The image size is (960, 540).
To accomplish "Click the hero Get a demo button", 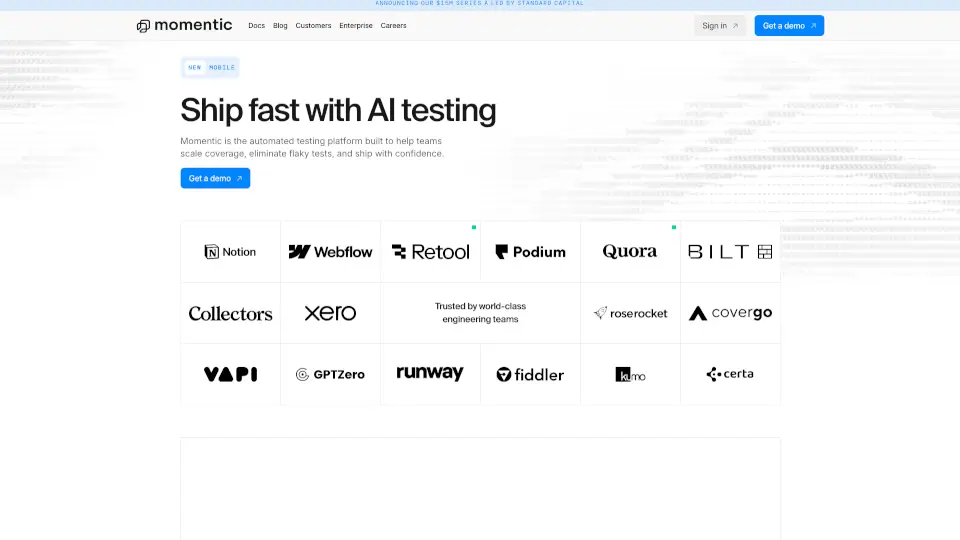I will (215, 178).
